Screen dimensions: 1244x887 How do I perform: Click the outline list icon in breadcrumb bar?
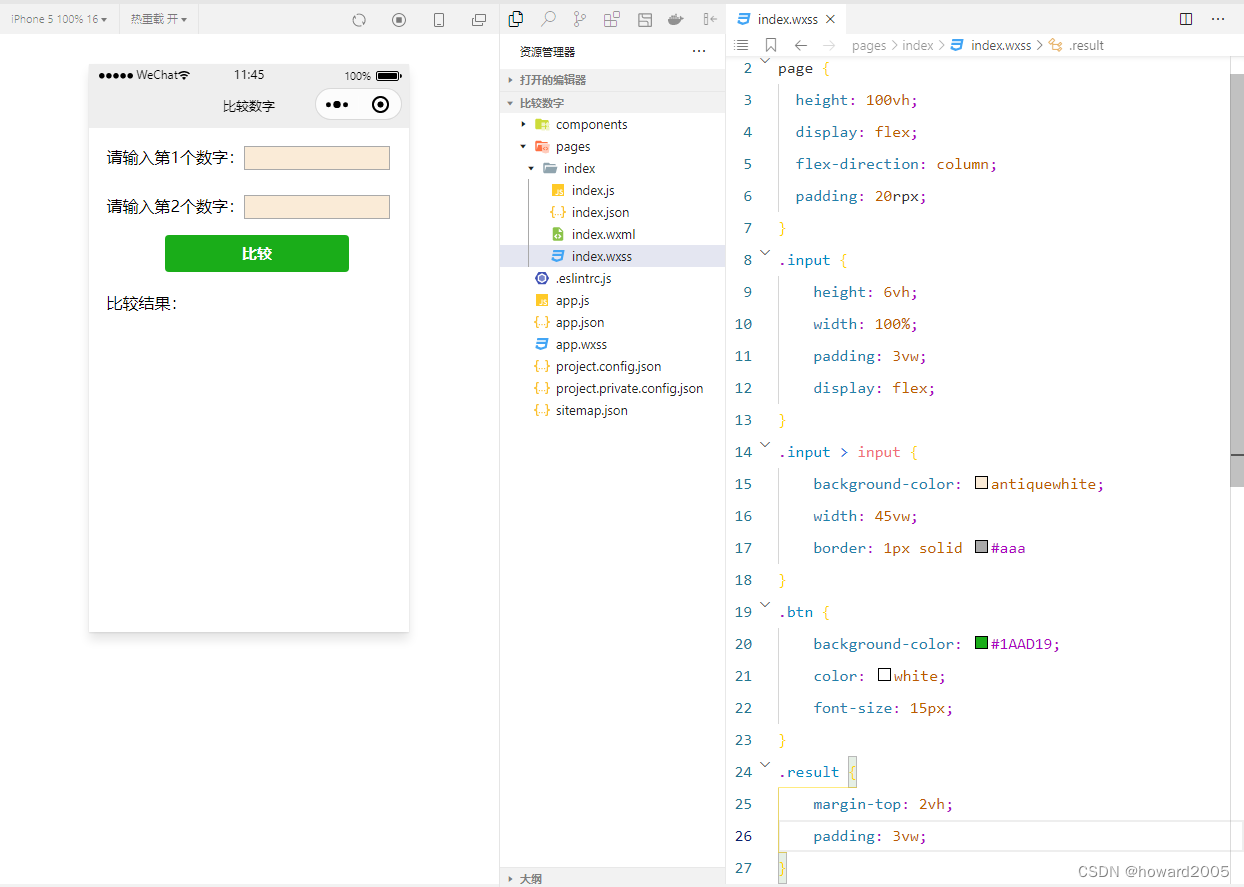coord(741,45)
